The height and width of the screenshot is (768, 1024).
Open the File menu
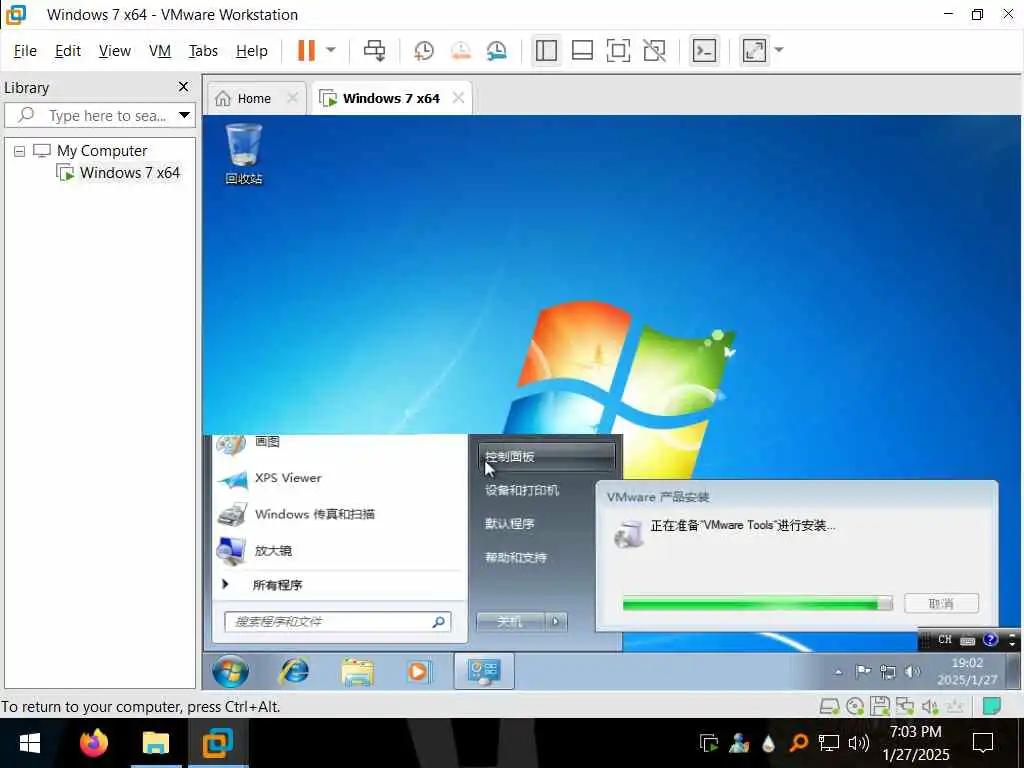(25, 51)
